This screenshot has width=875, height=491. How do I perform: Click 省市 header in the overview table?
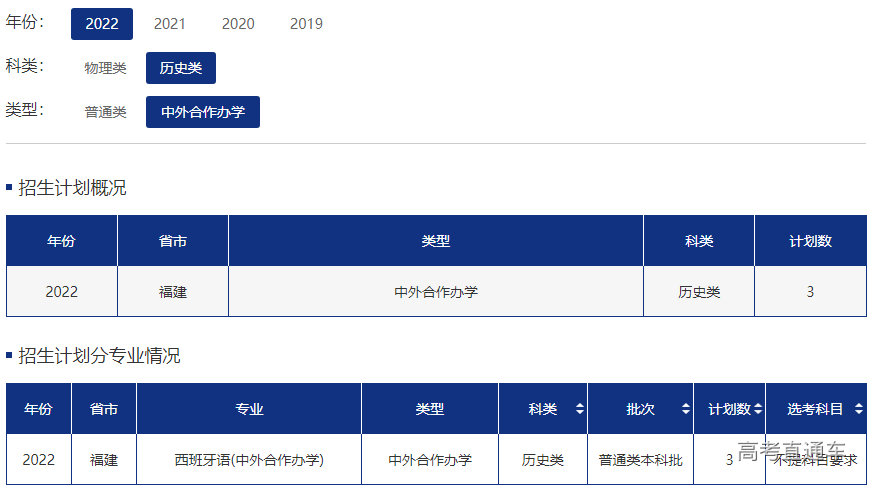(173, 241)
